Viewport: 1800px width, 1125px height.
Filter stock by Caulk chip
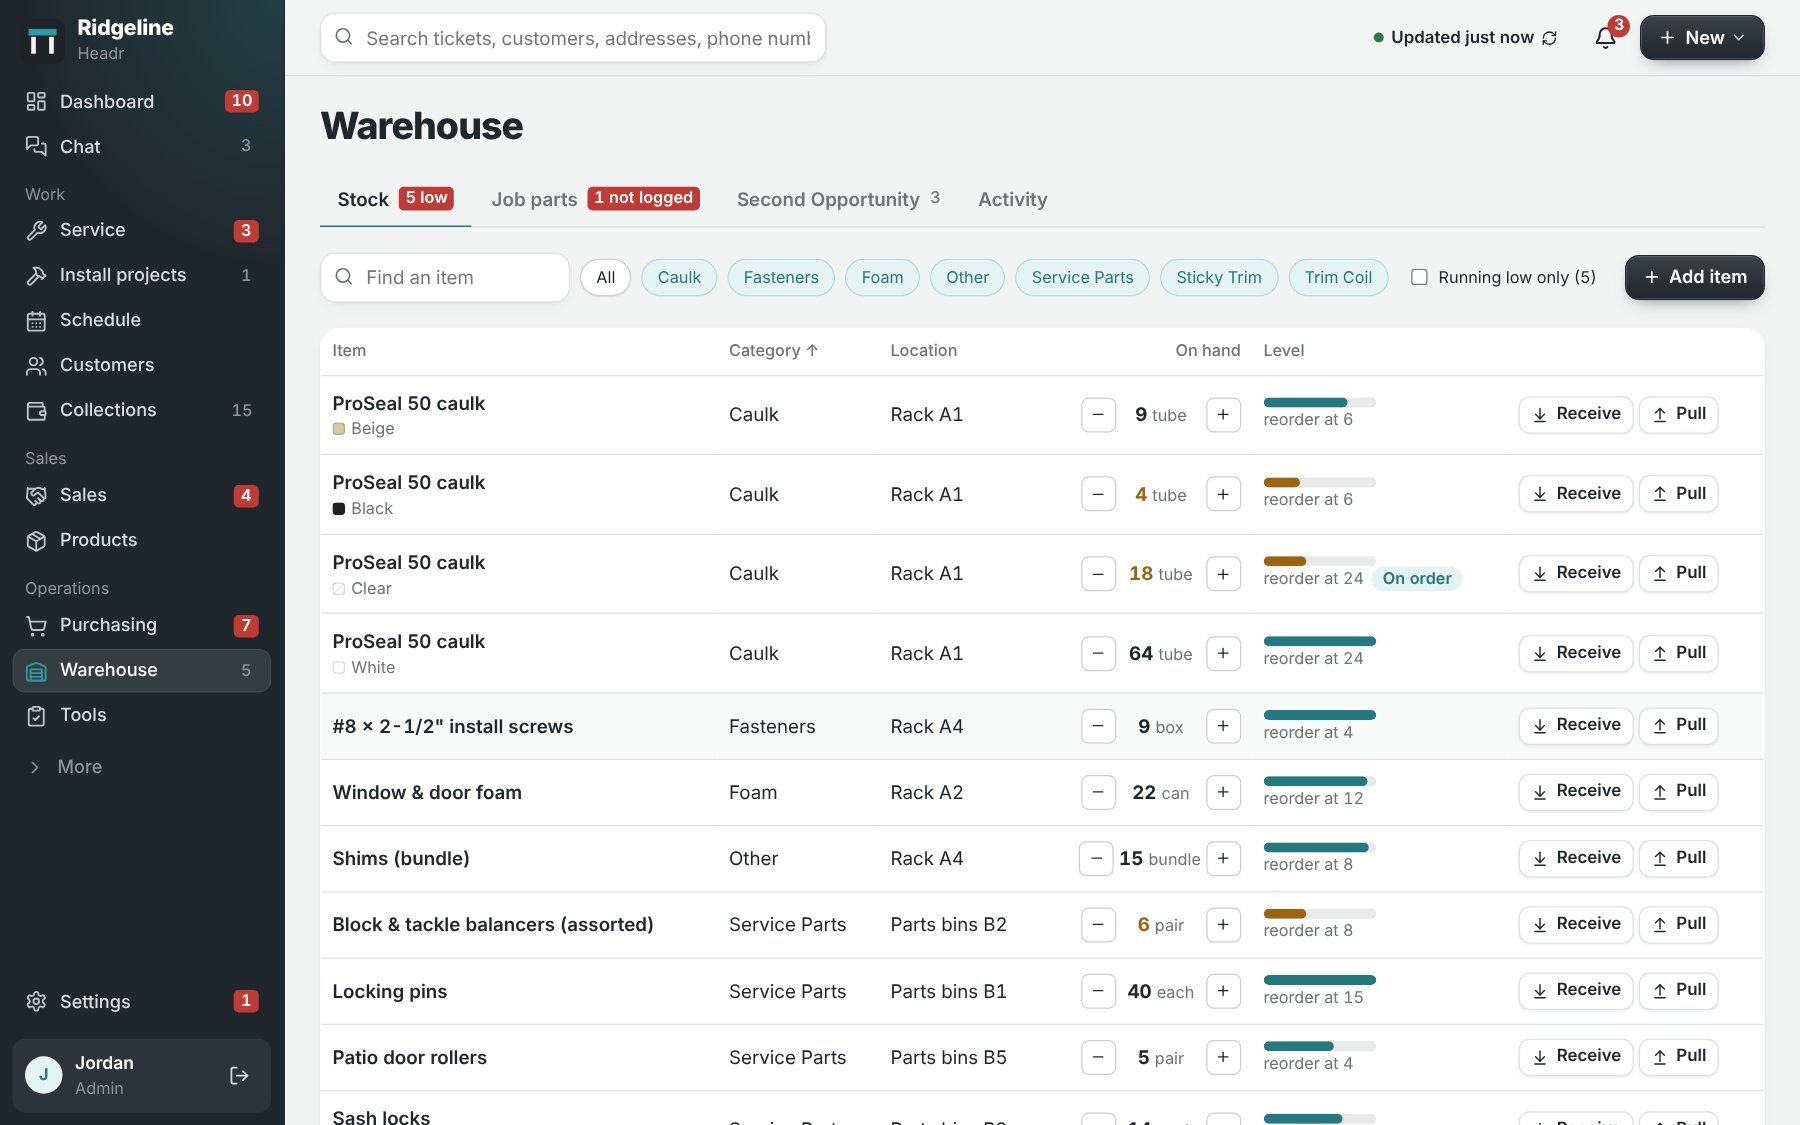(x=679, y=277)
